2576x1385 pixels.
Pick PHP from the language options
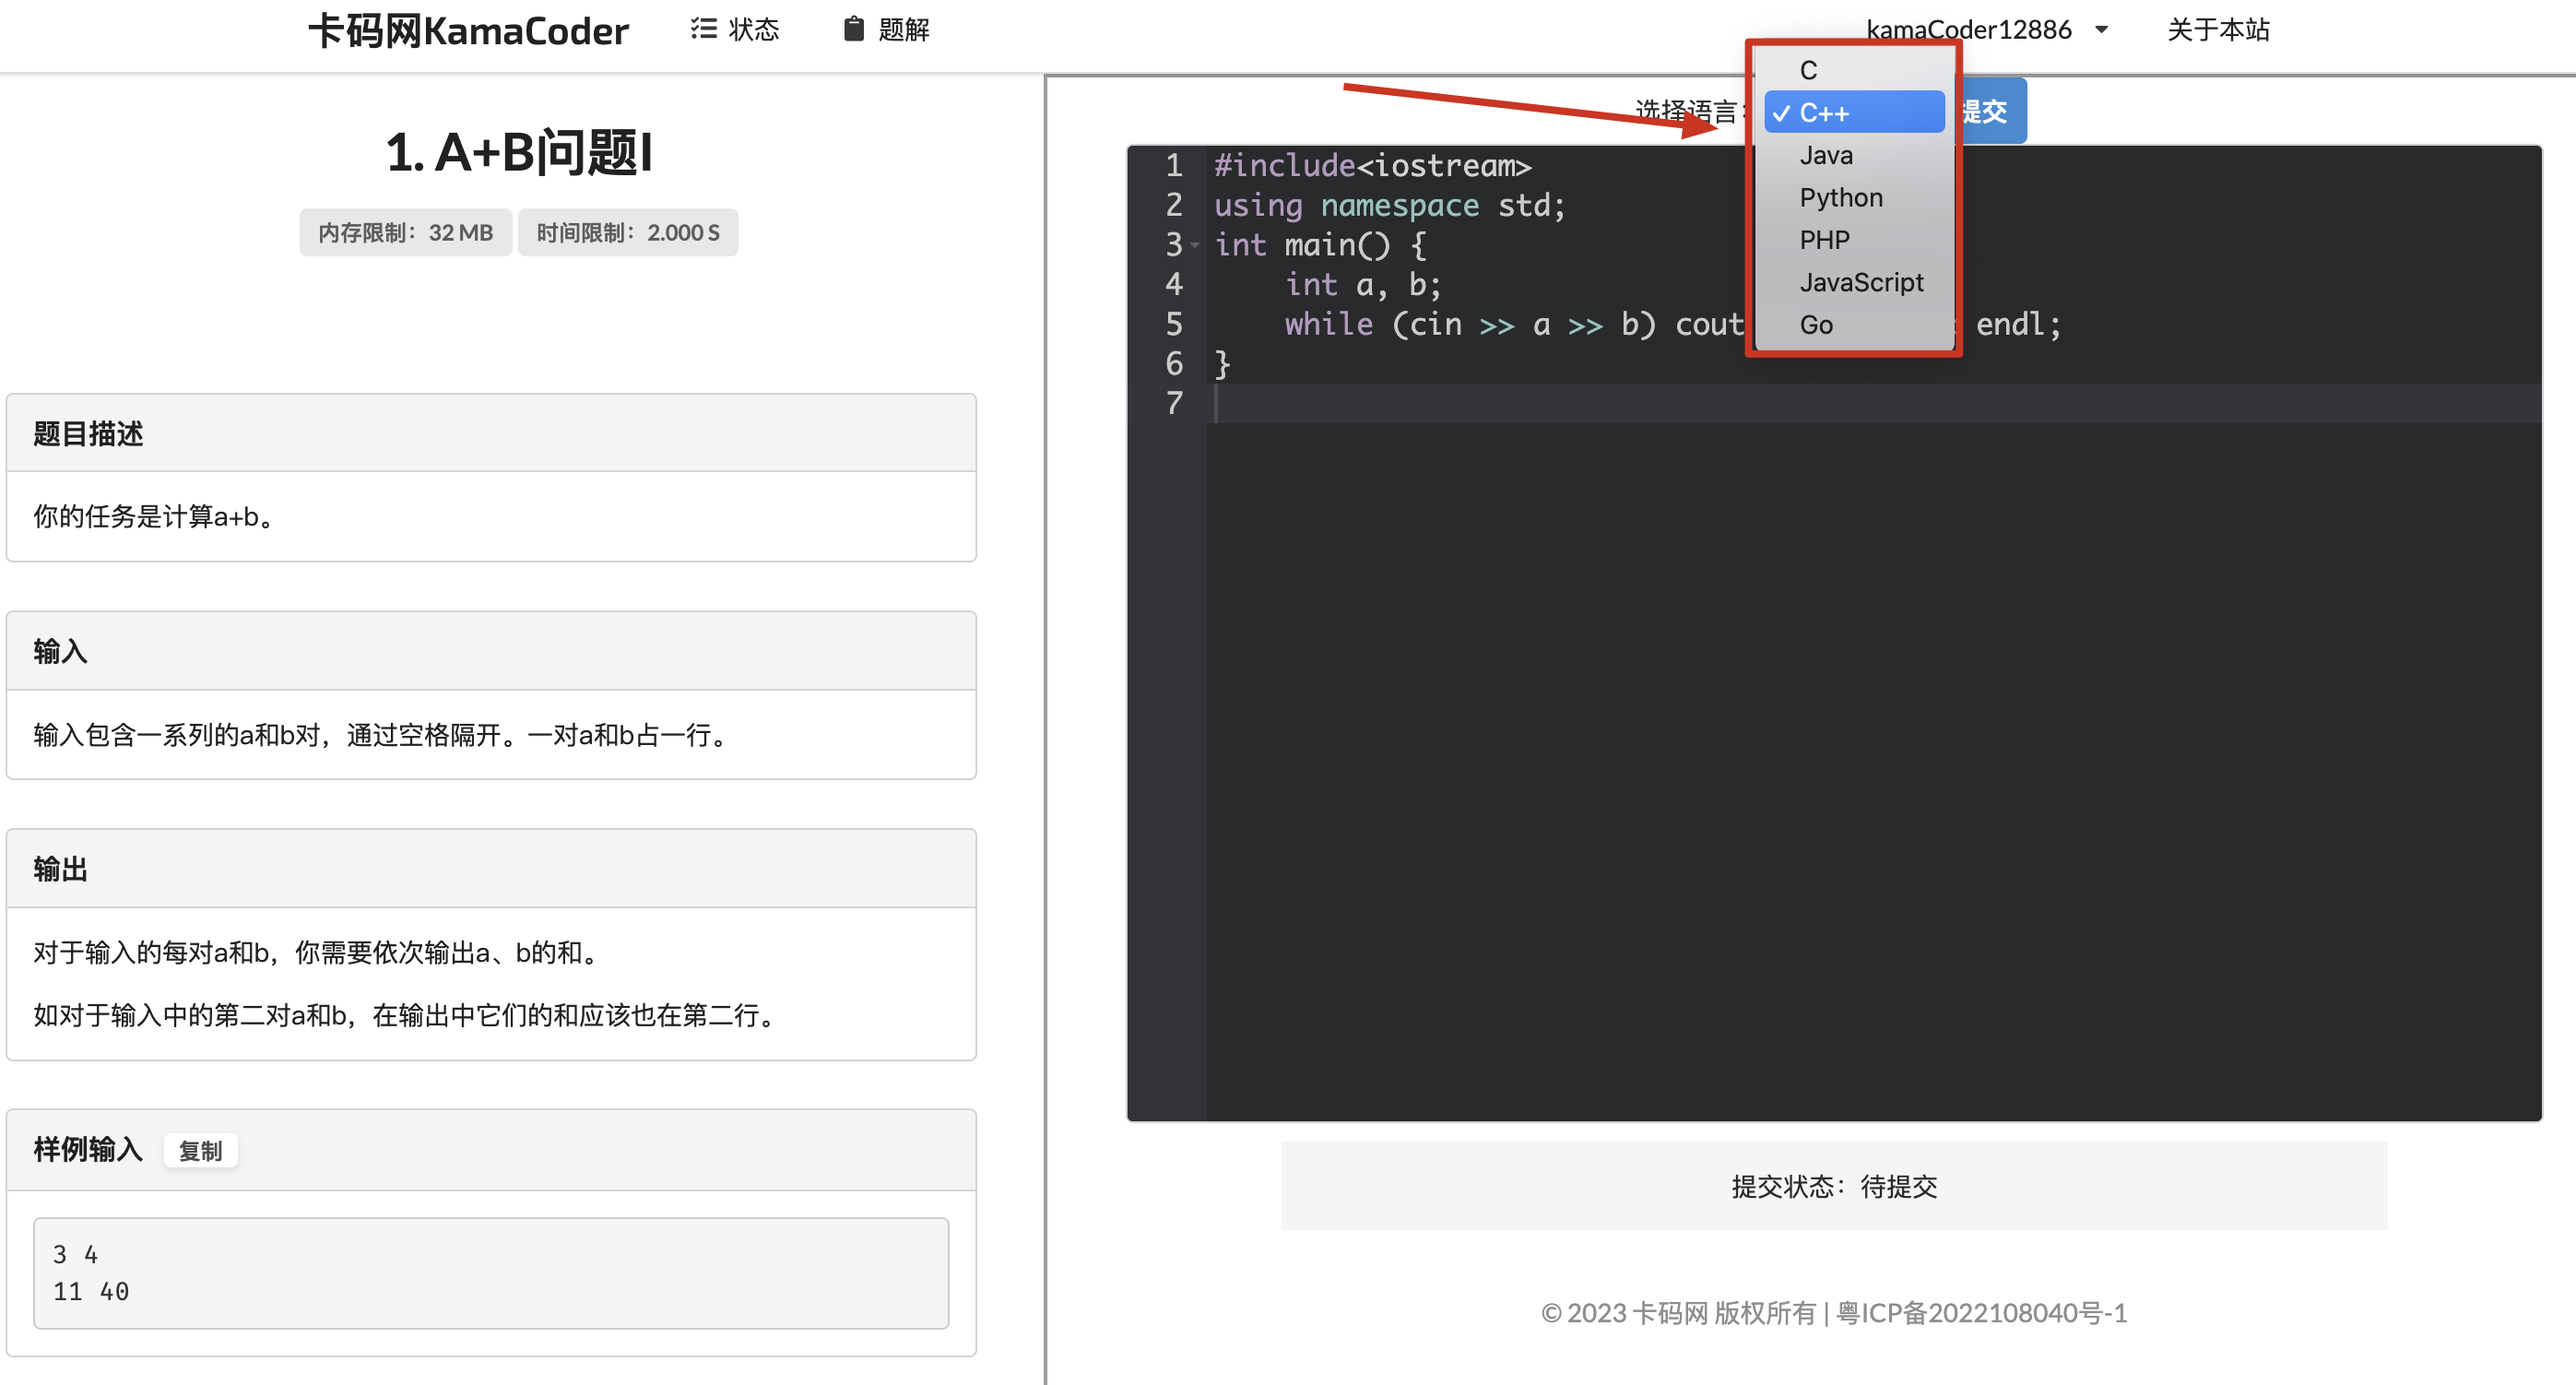tap(1824, 240)
